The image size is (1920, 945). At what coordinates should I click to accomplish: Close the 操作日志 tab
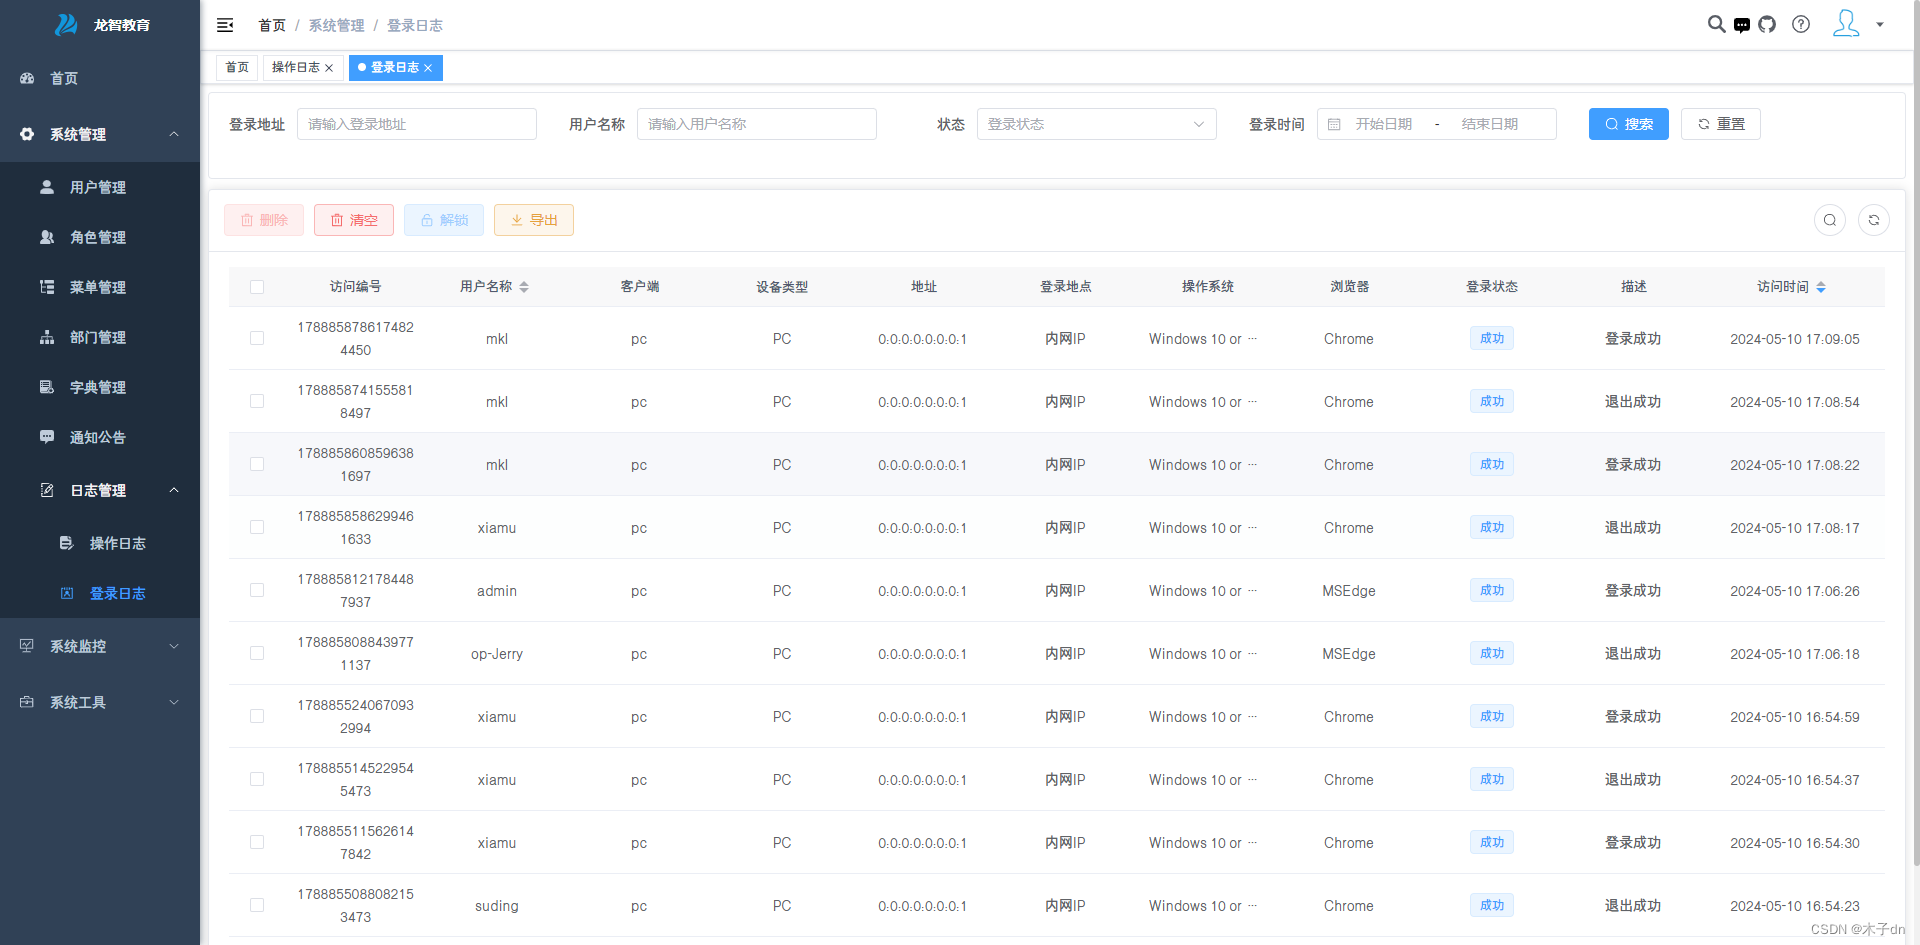[329, 68]
